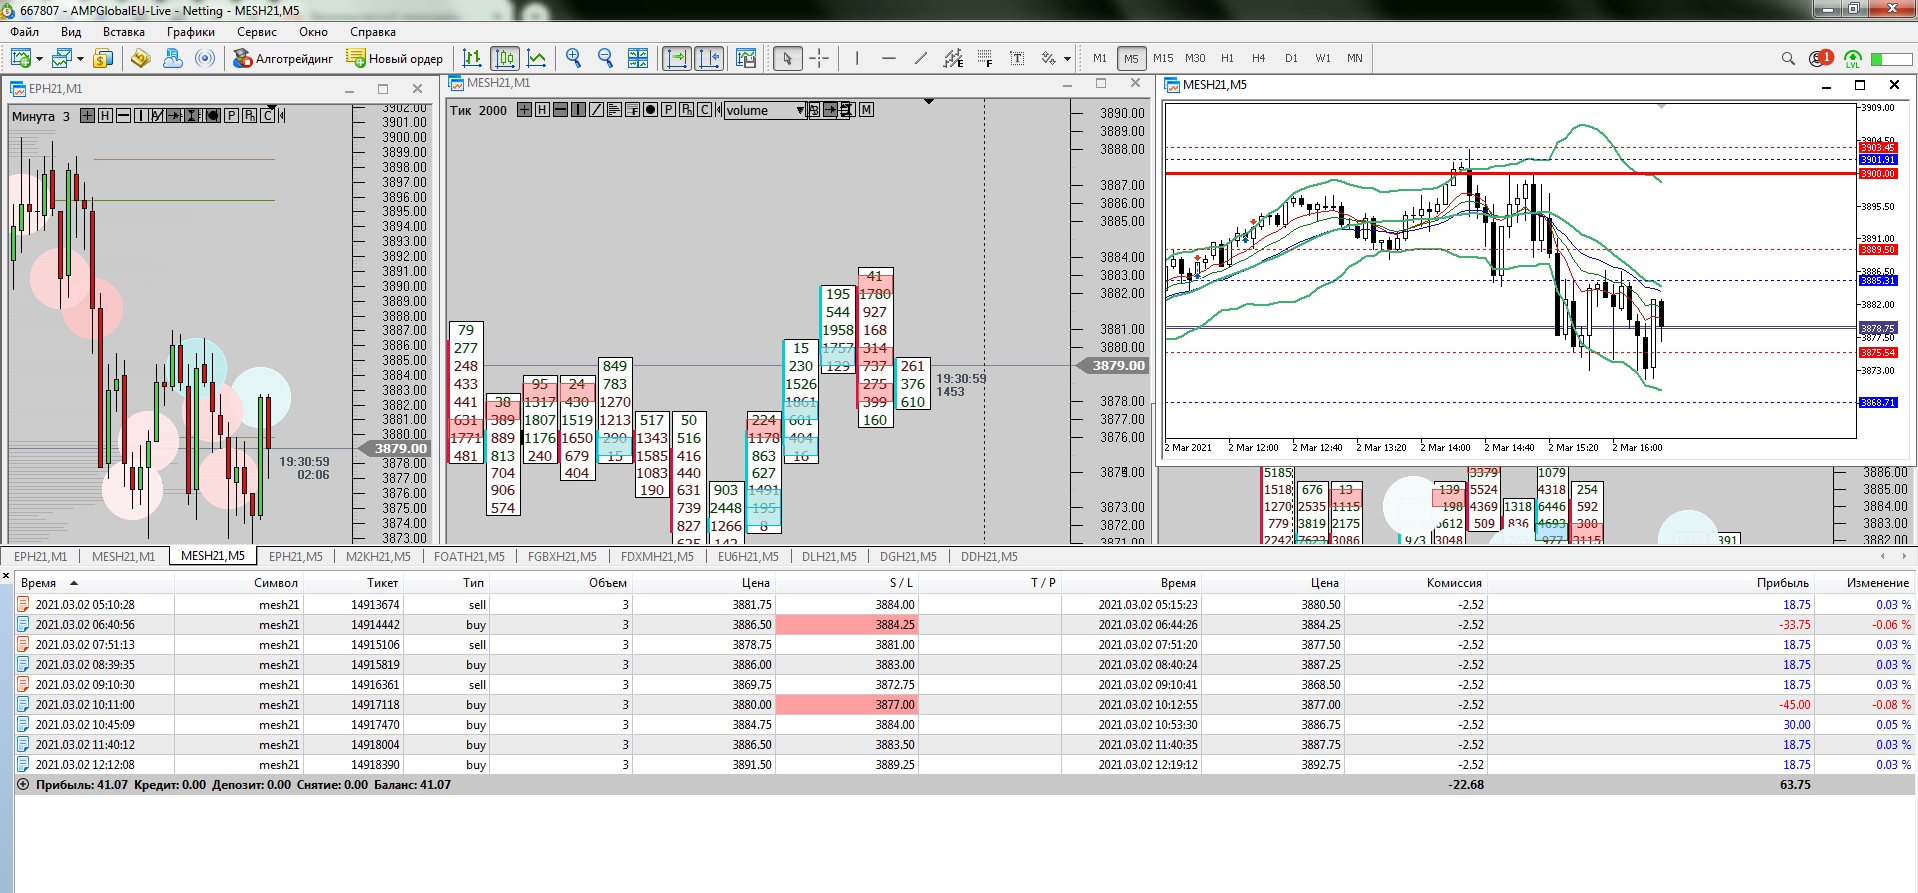
Task: Select the text label drawing tool
Action: (1017, 58)
